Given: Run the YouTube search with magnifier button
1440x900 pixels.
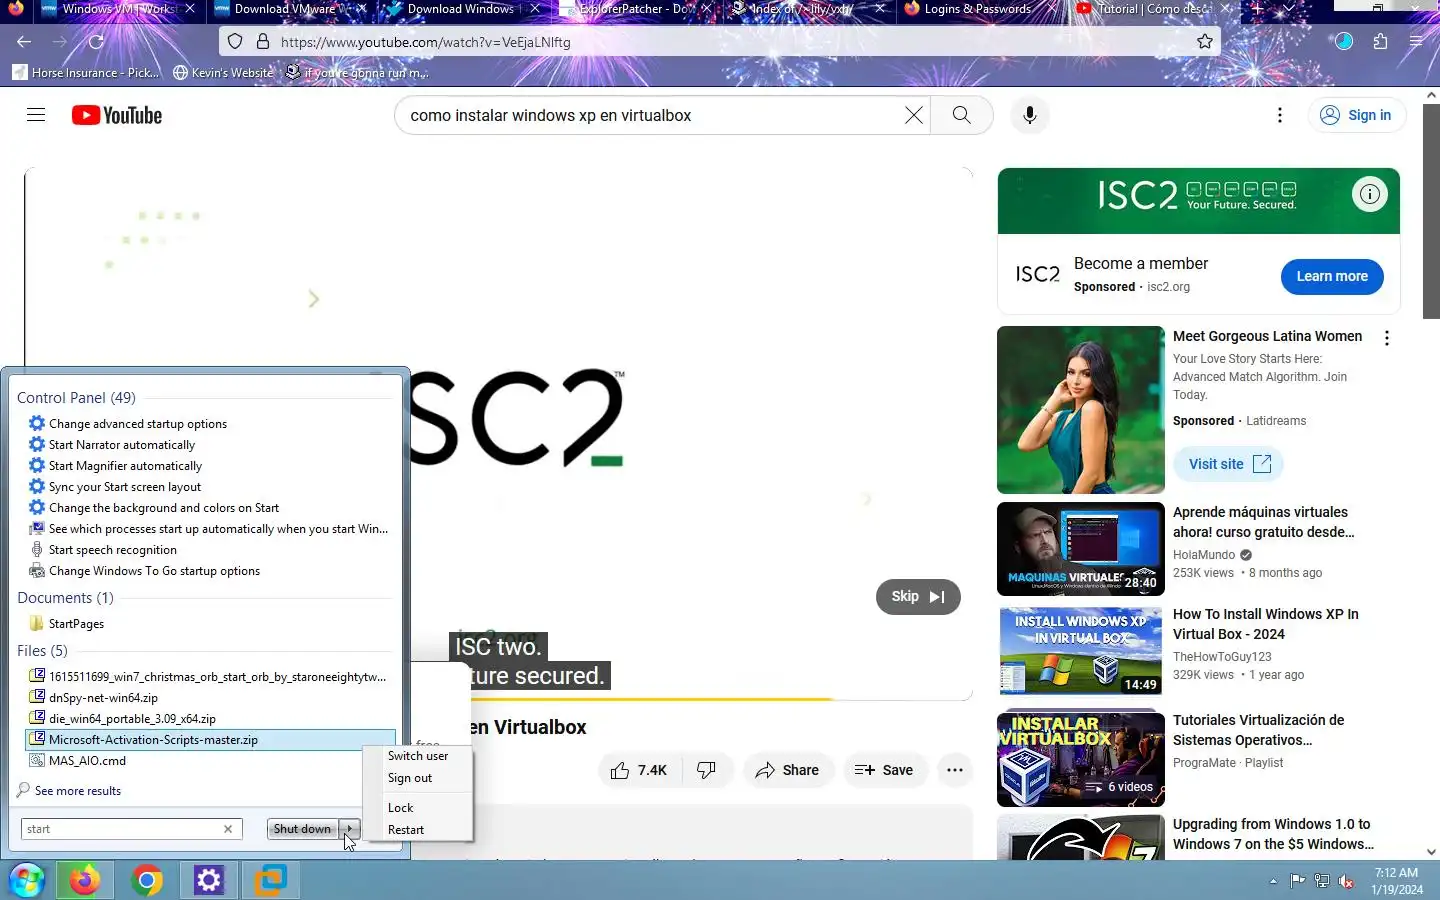Looking at the screenshot, I should point(961,115).
